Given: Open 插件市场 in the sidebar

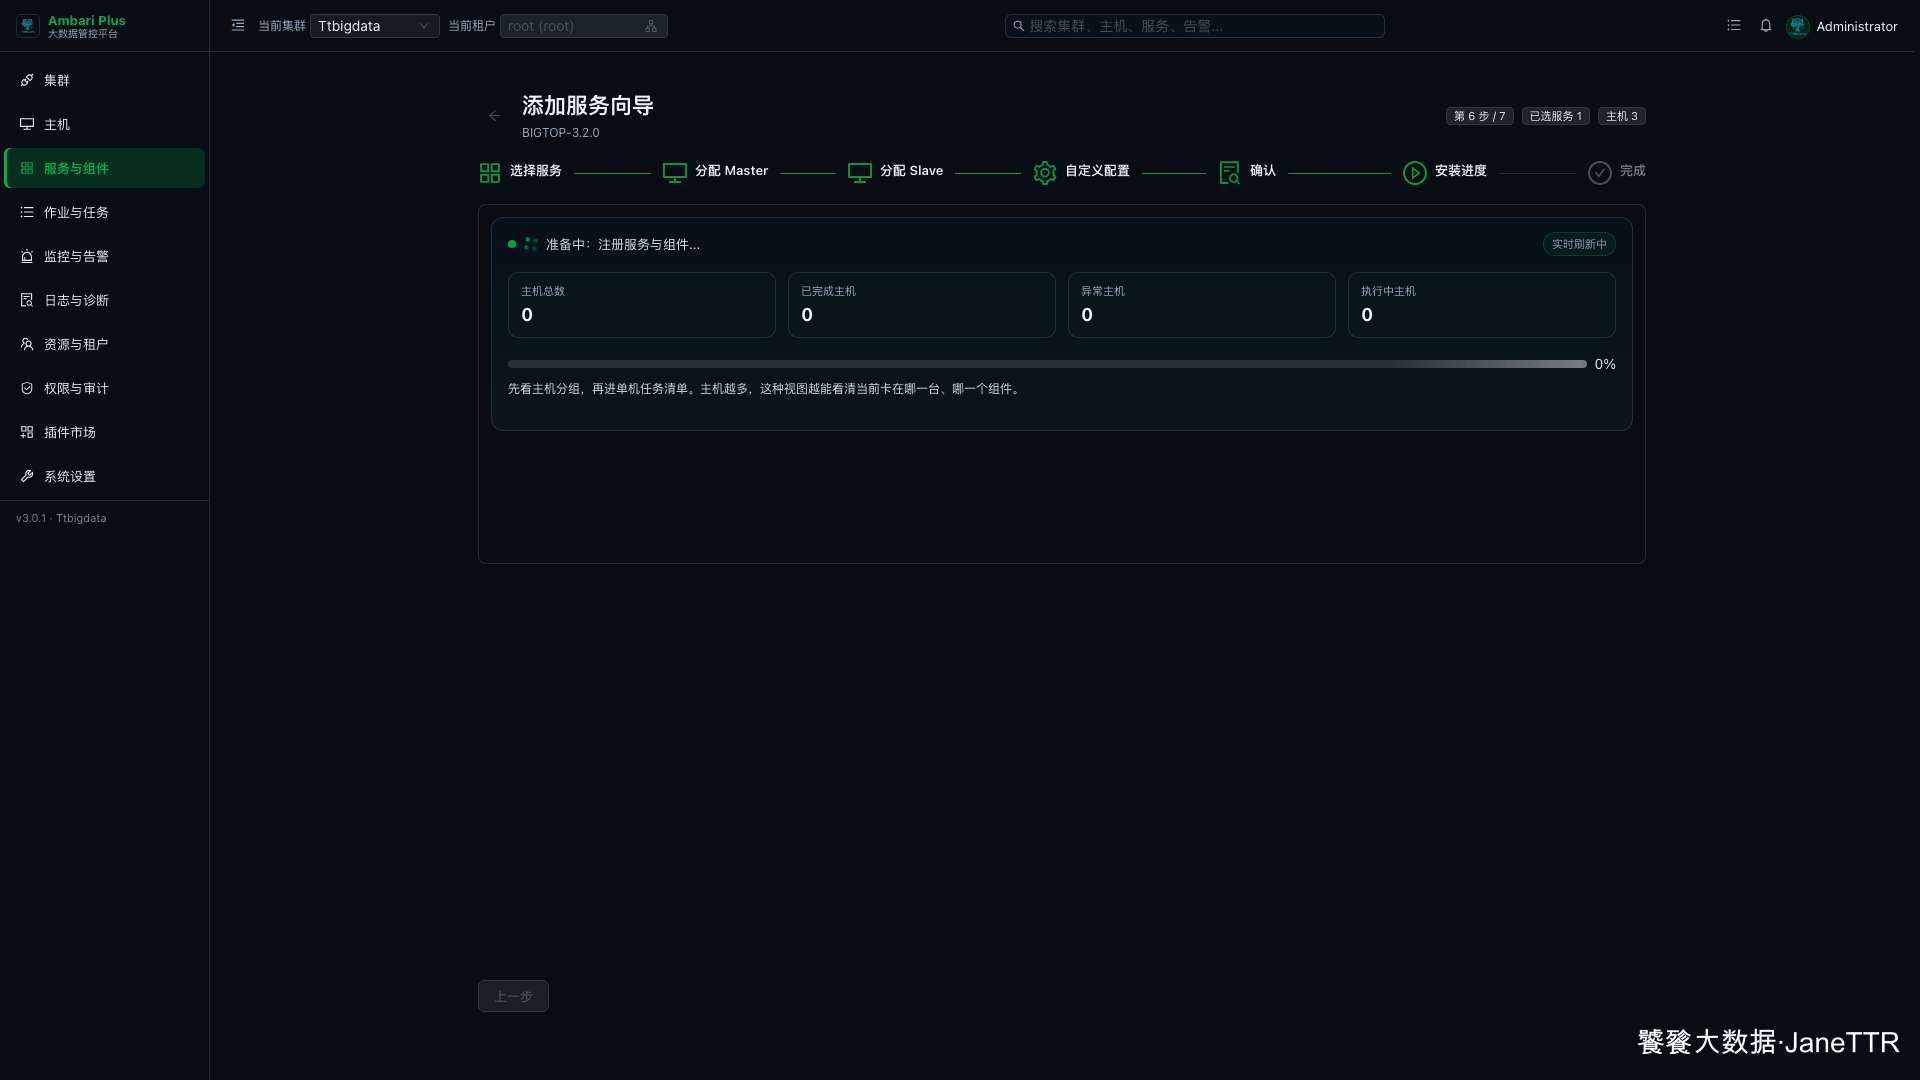Looking at the screenshot, I should [105, 432].
